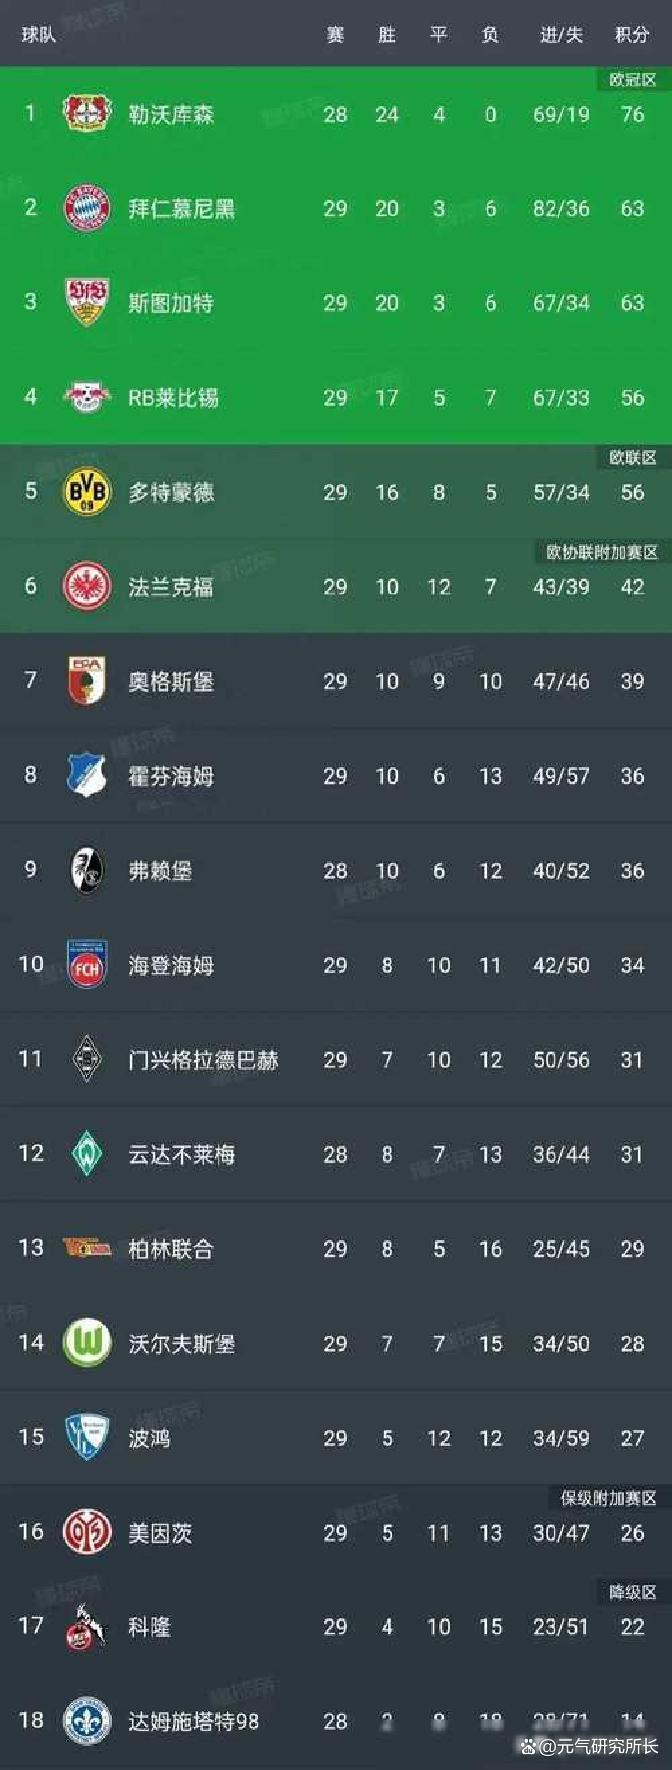Click the FC Augsburg club logo
Image resolution: width=672 pixels, height=1770 pixels.
click(x=87, y=681)
